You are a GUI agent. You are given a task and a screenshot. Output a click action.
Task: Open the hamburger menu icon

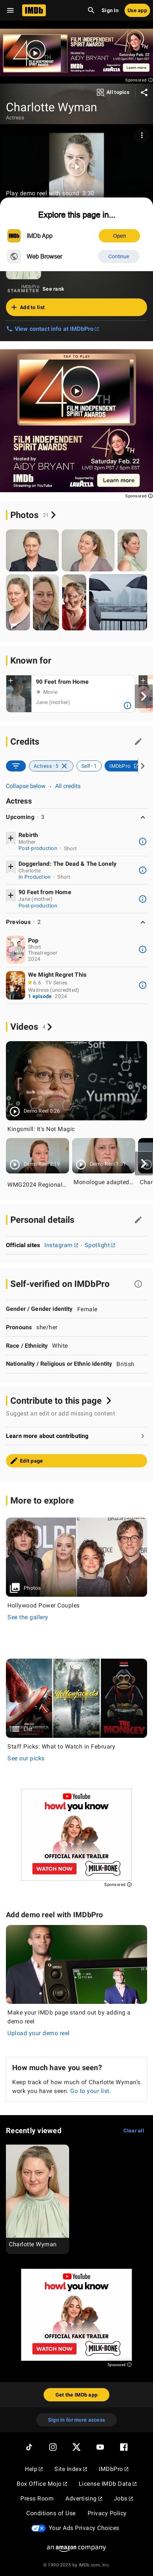[9, 10]
